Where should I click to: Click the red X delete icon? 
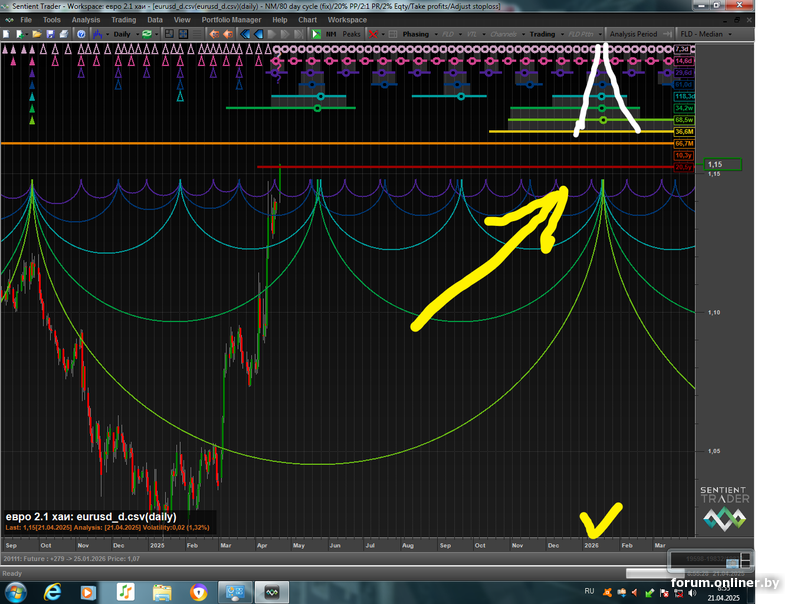[x=372, y=34]
